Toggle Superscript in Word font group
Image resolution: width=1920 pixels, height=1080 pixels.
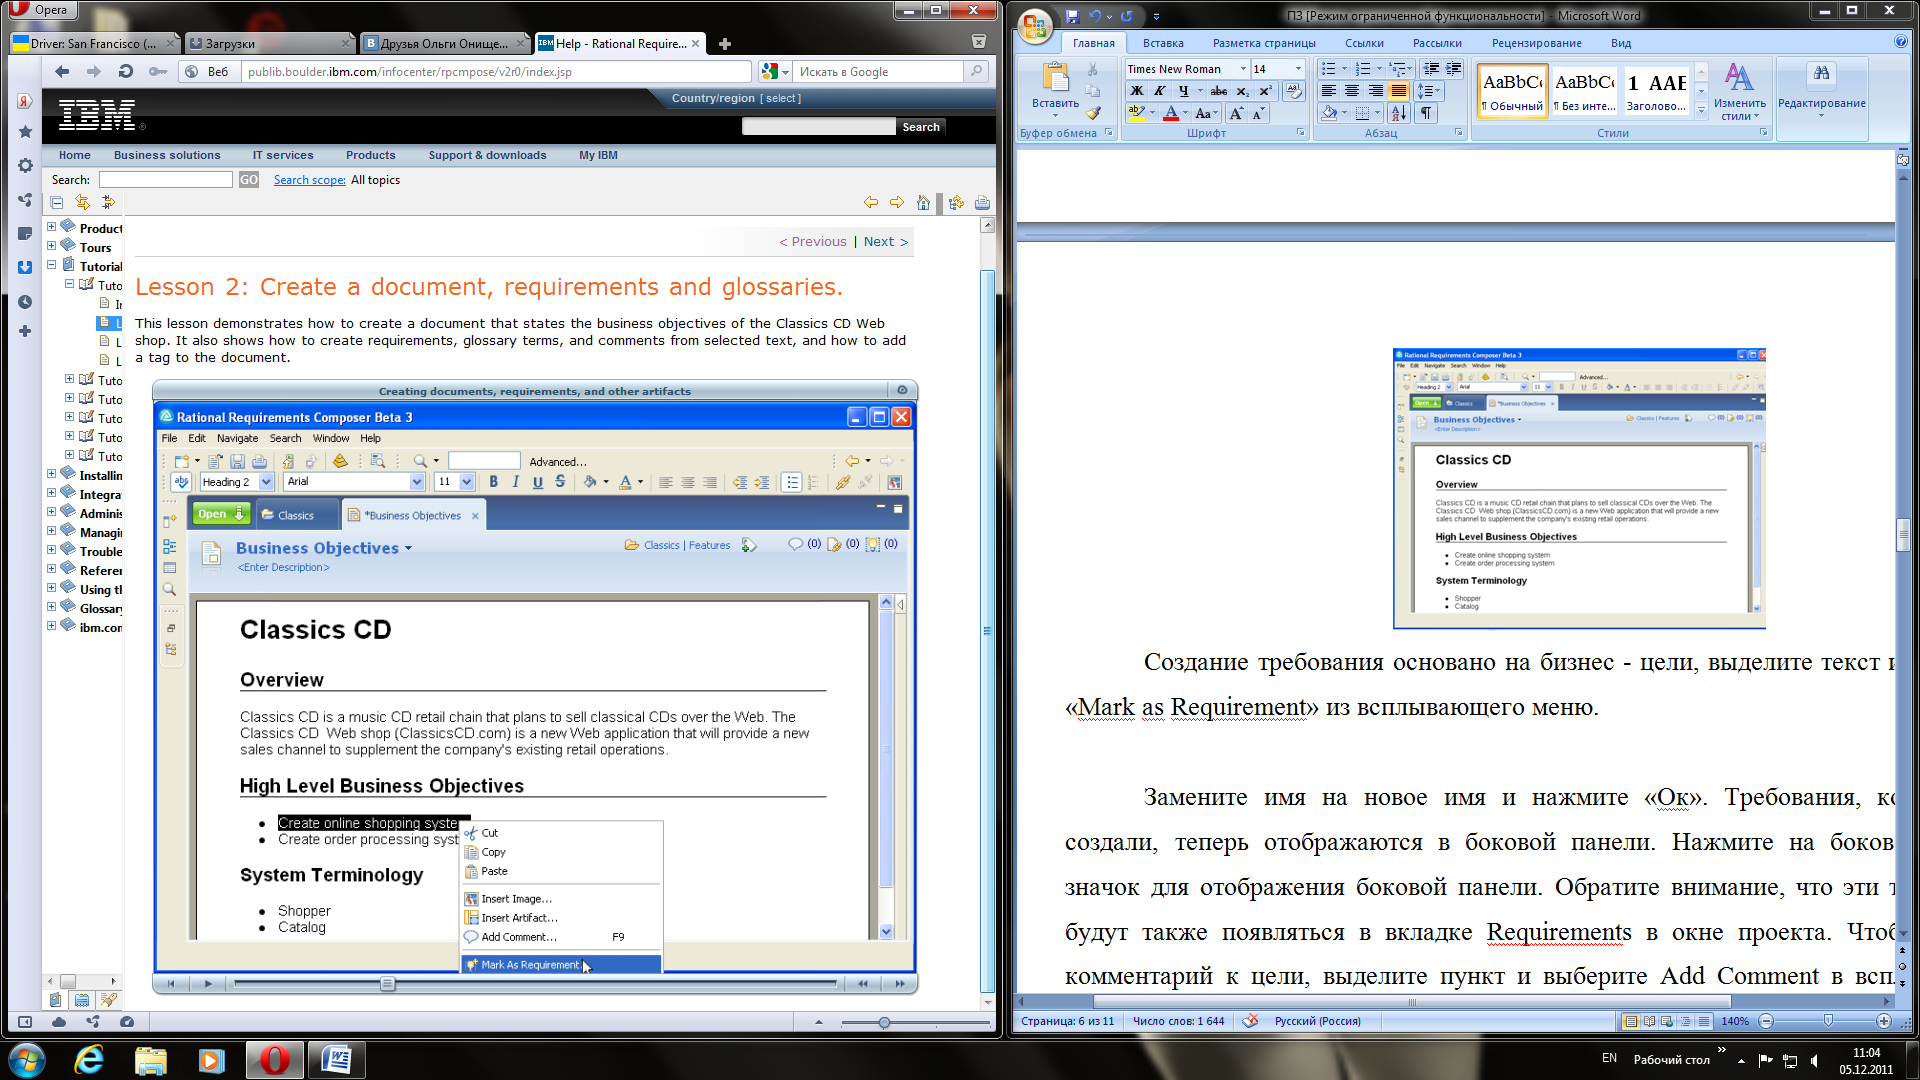(x=1265, y=91)
